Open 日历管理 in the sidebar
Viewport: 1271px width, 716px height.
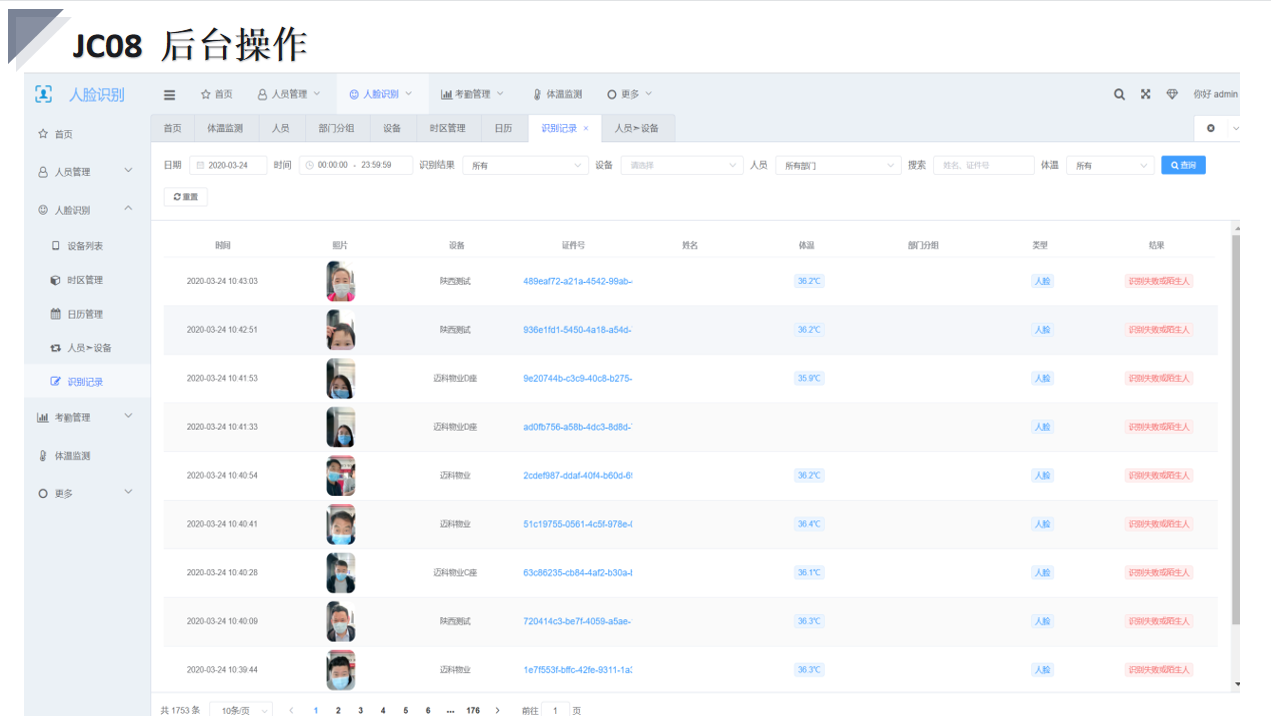click(x=84, y=314)
